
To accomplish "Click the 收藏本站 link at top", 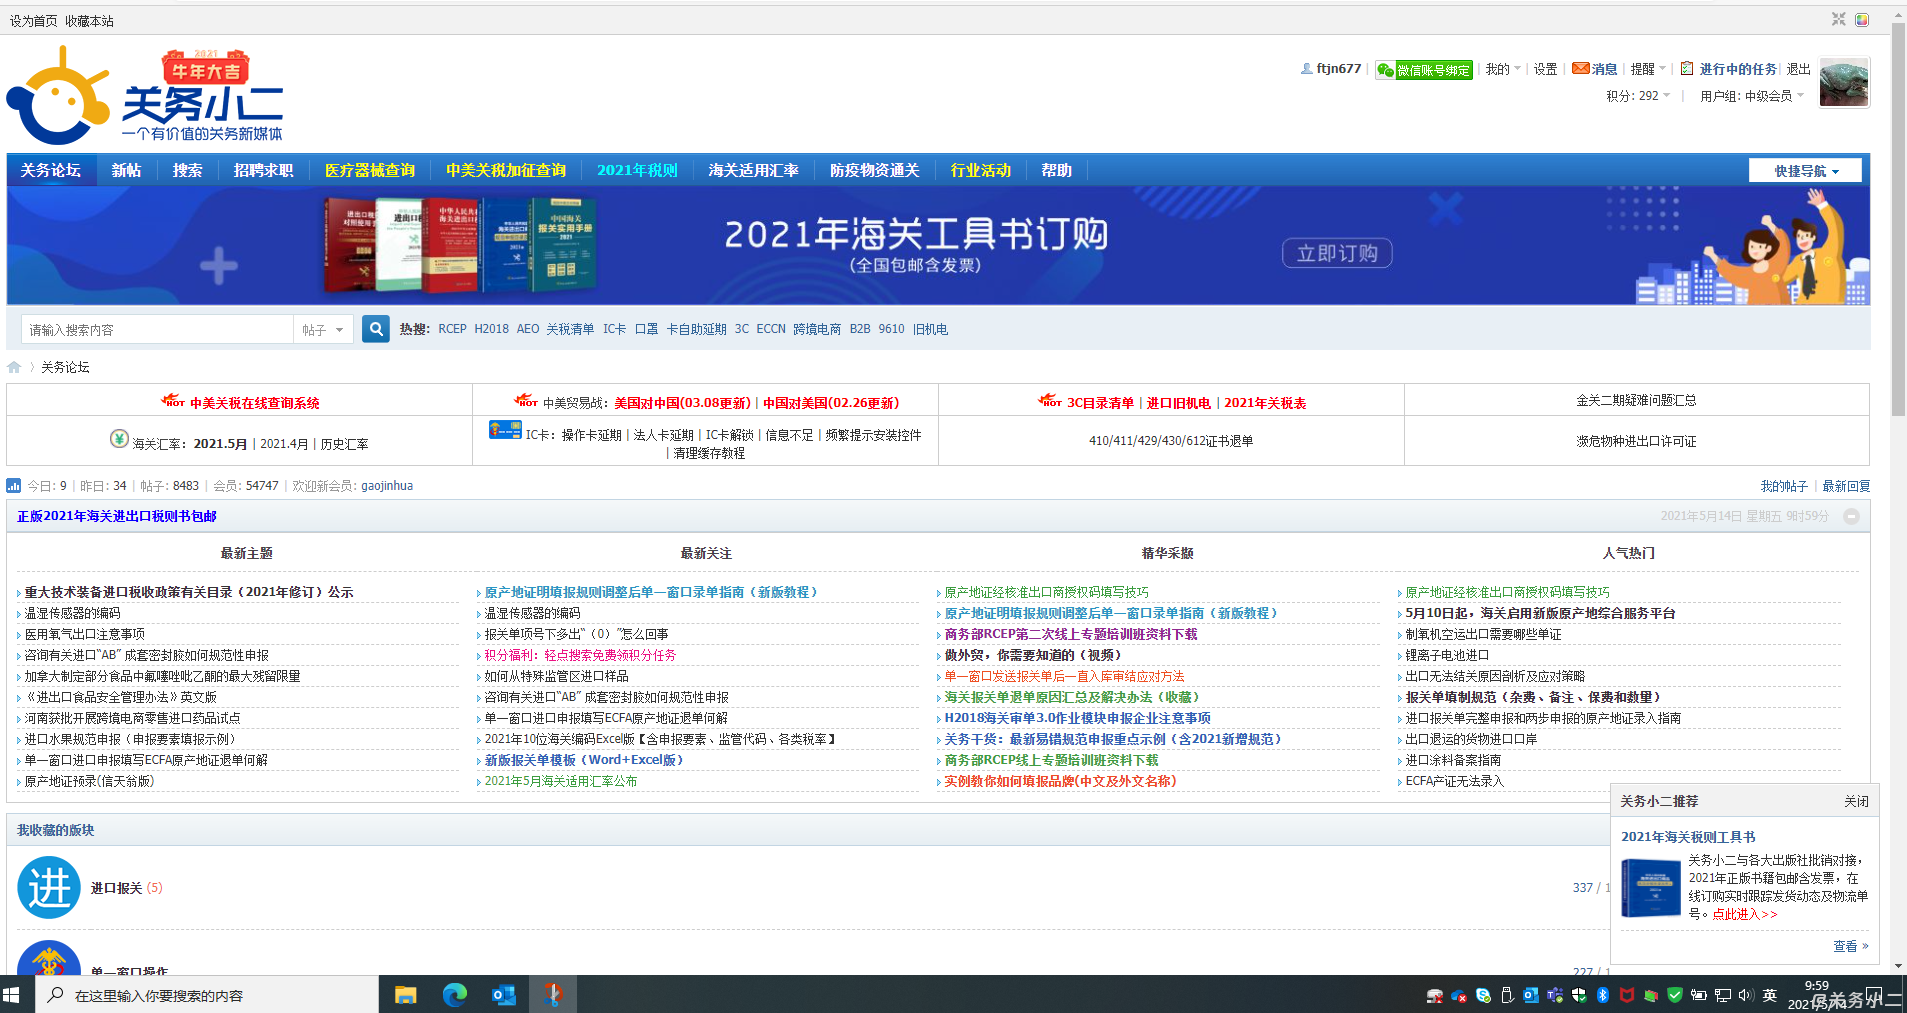I will click(x=90, y=21).
